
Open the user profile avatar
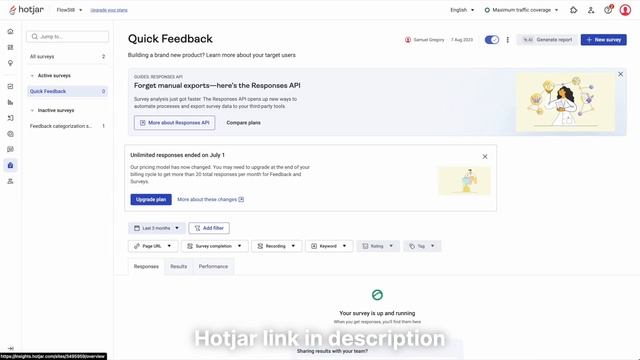tap(625, 10)
